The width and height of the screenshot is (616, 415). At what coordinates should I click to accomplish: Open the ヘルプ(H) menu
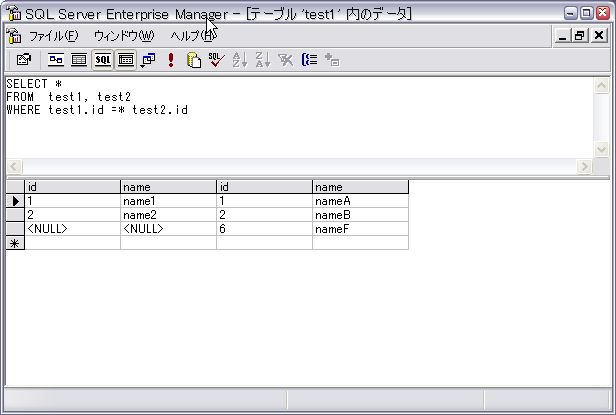190,36
